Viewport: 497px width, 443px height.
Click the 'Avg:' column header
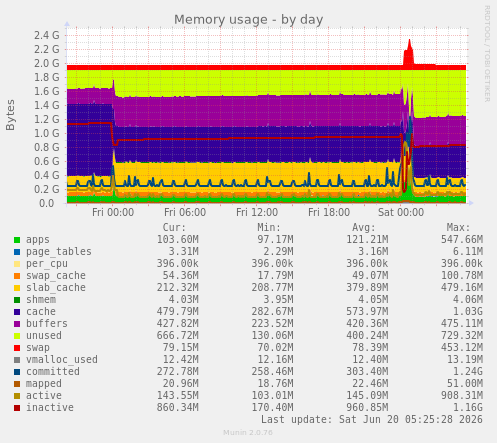364,228
